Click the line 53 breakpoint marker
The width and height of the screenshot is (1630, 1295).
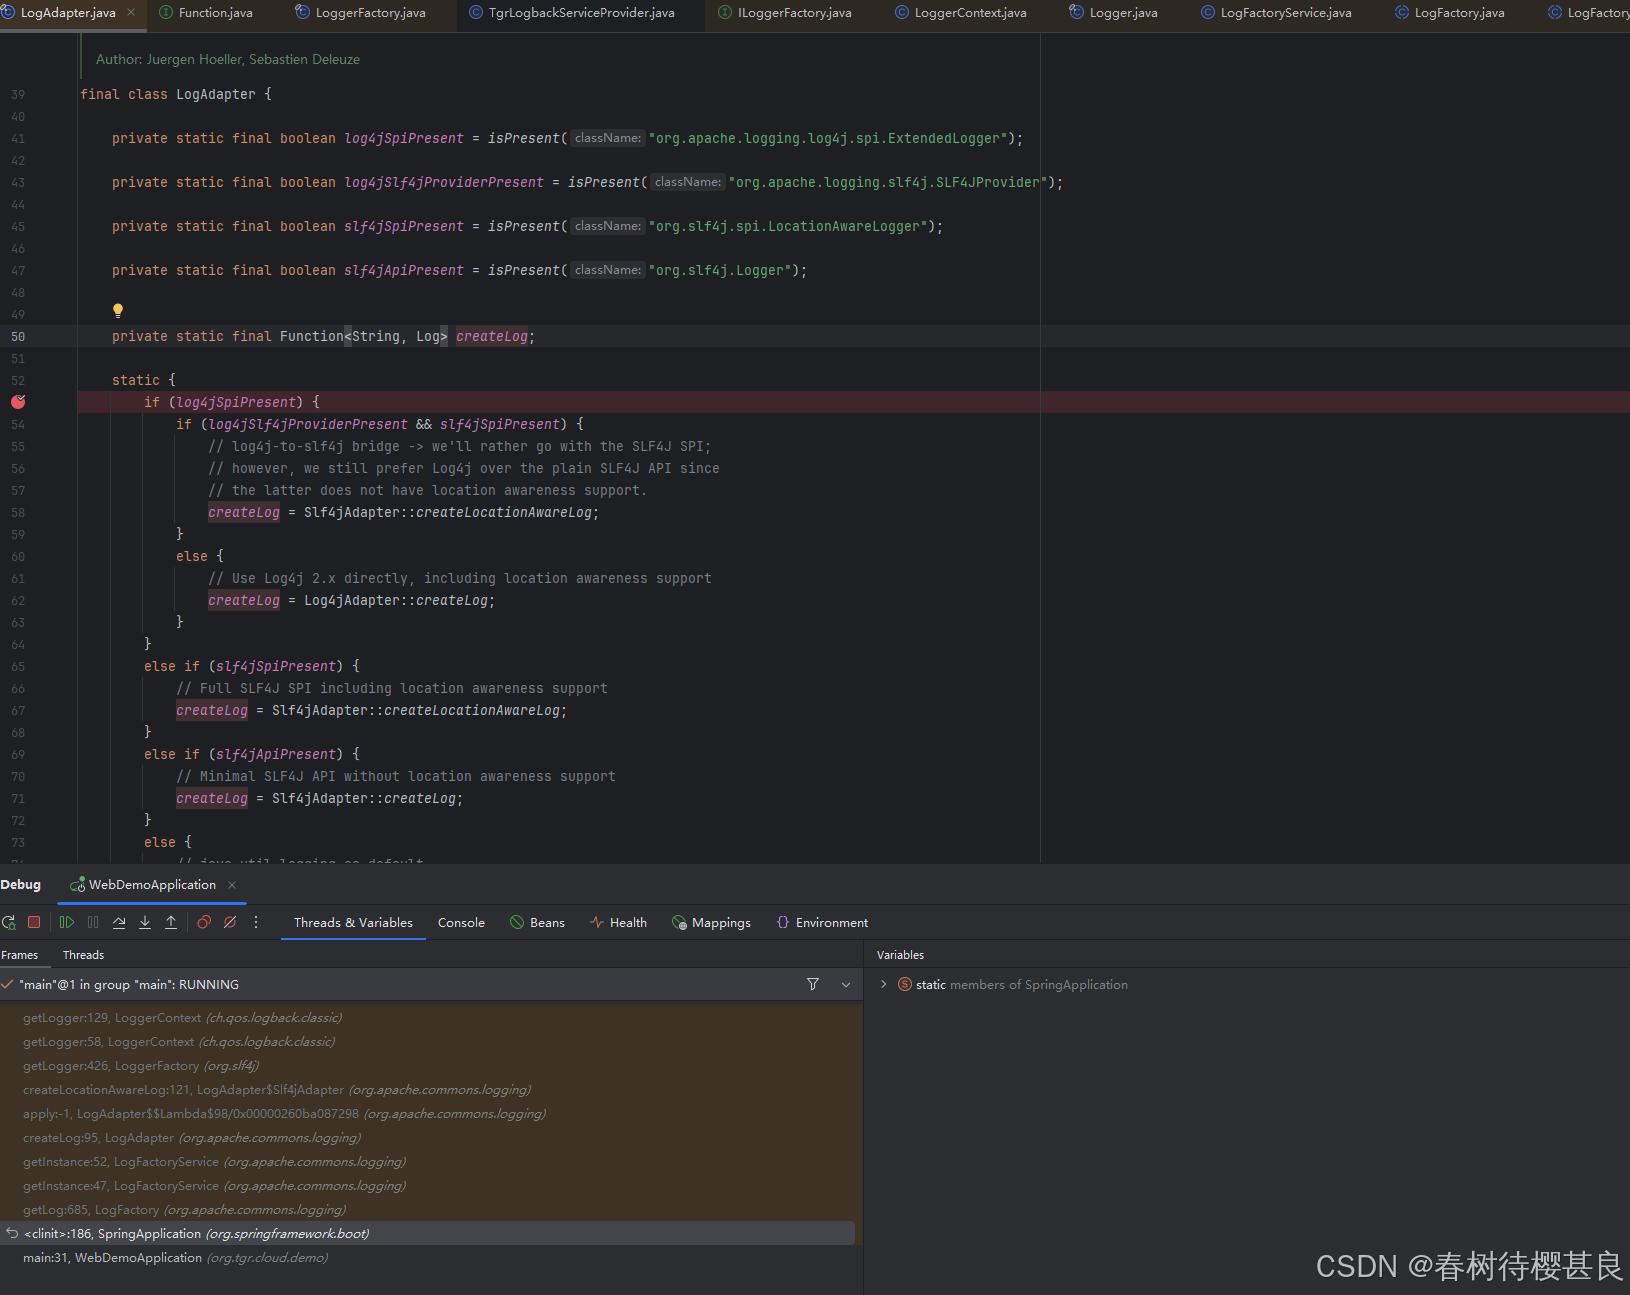[18, 402]
